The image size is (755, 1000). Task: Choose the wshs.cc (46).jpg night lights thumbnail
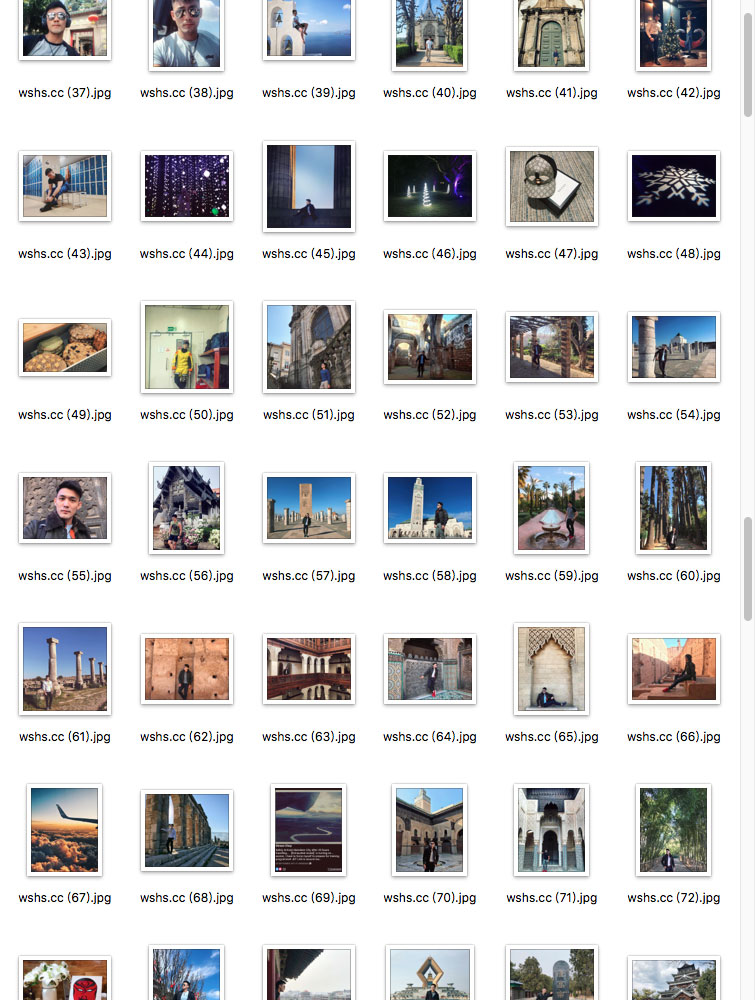click(x=430, y=186)
